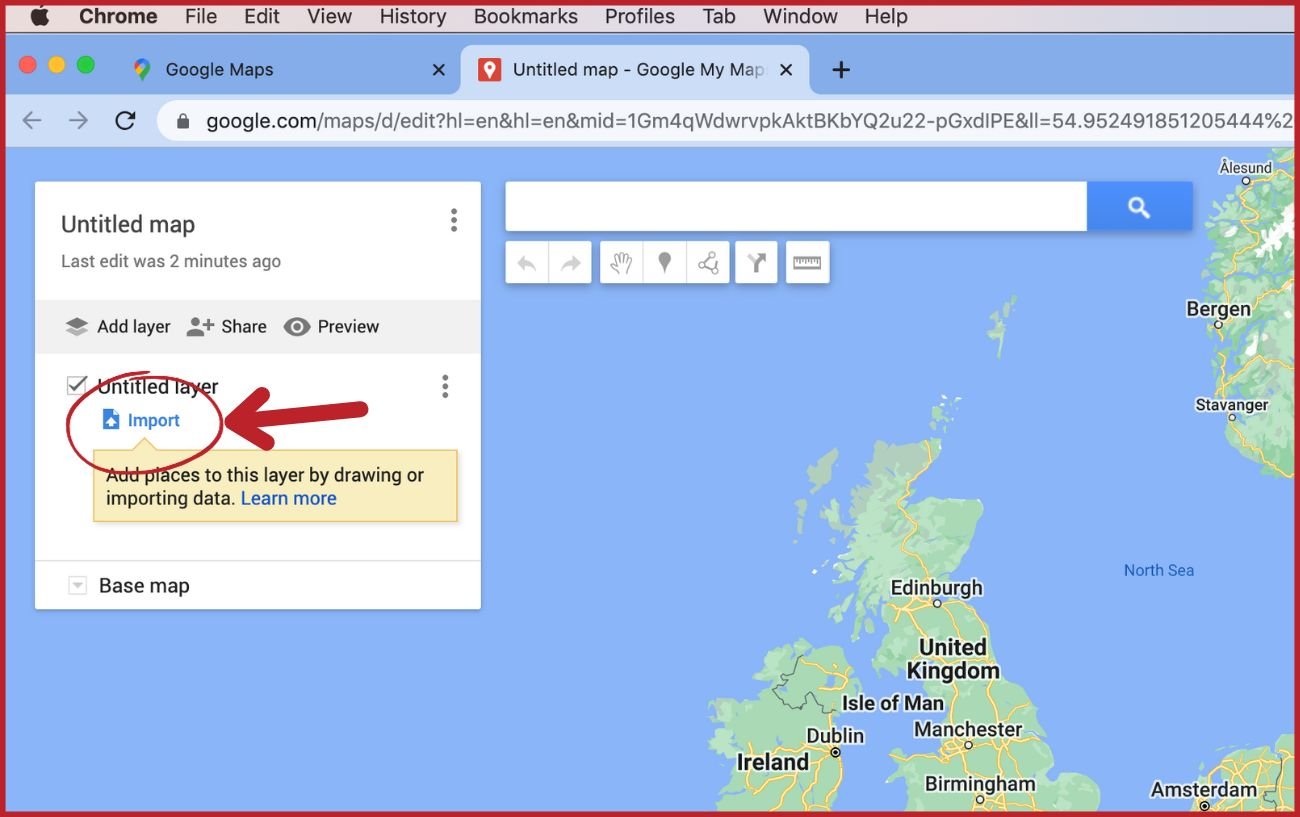Click the Dublin label on map
Screen dimensions: 1300x817
click(x=835, y=736)
